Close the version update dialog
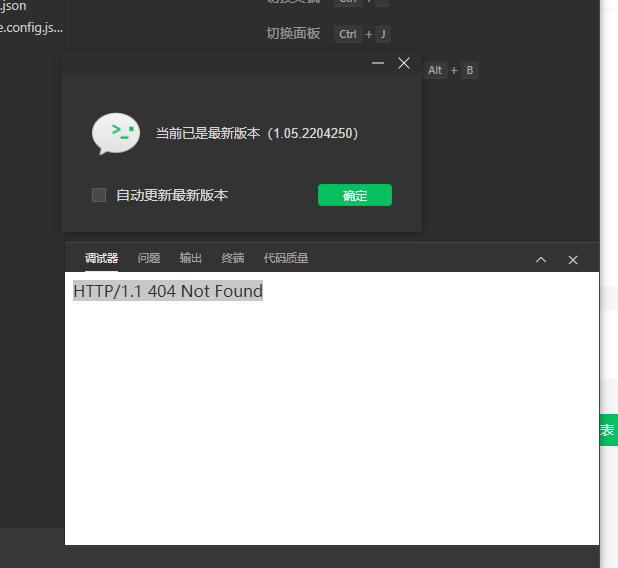This screenshot has width=618, height=568. pyautogui.click(x=404, y=63)
